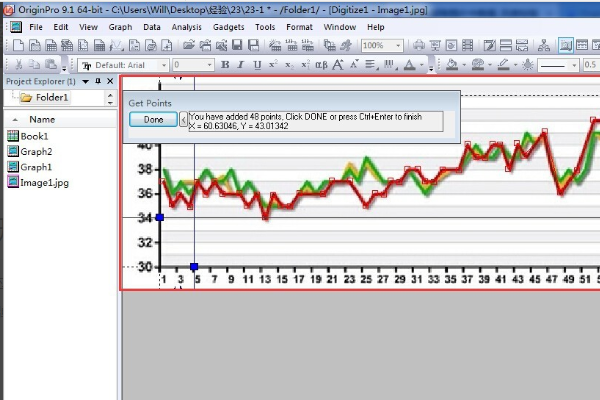
Task: Click the Import Single ASCII icon
Action: click(292, 45)
